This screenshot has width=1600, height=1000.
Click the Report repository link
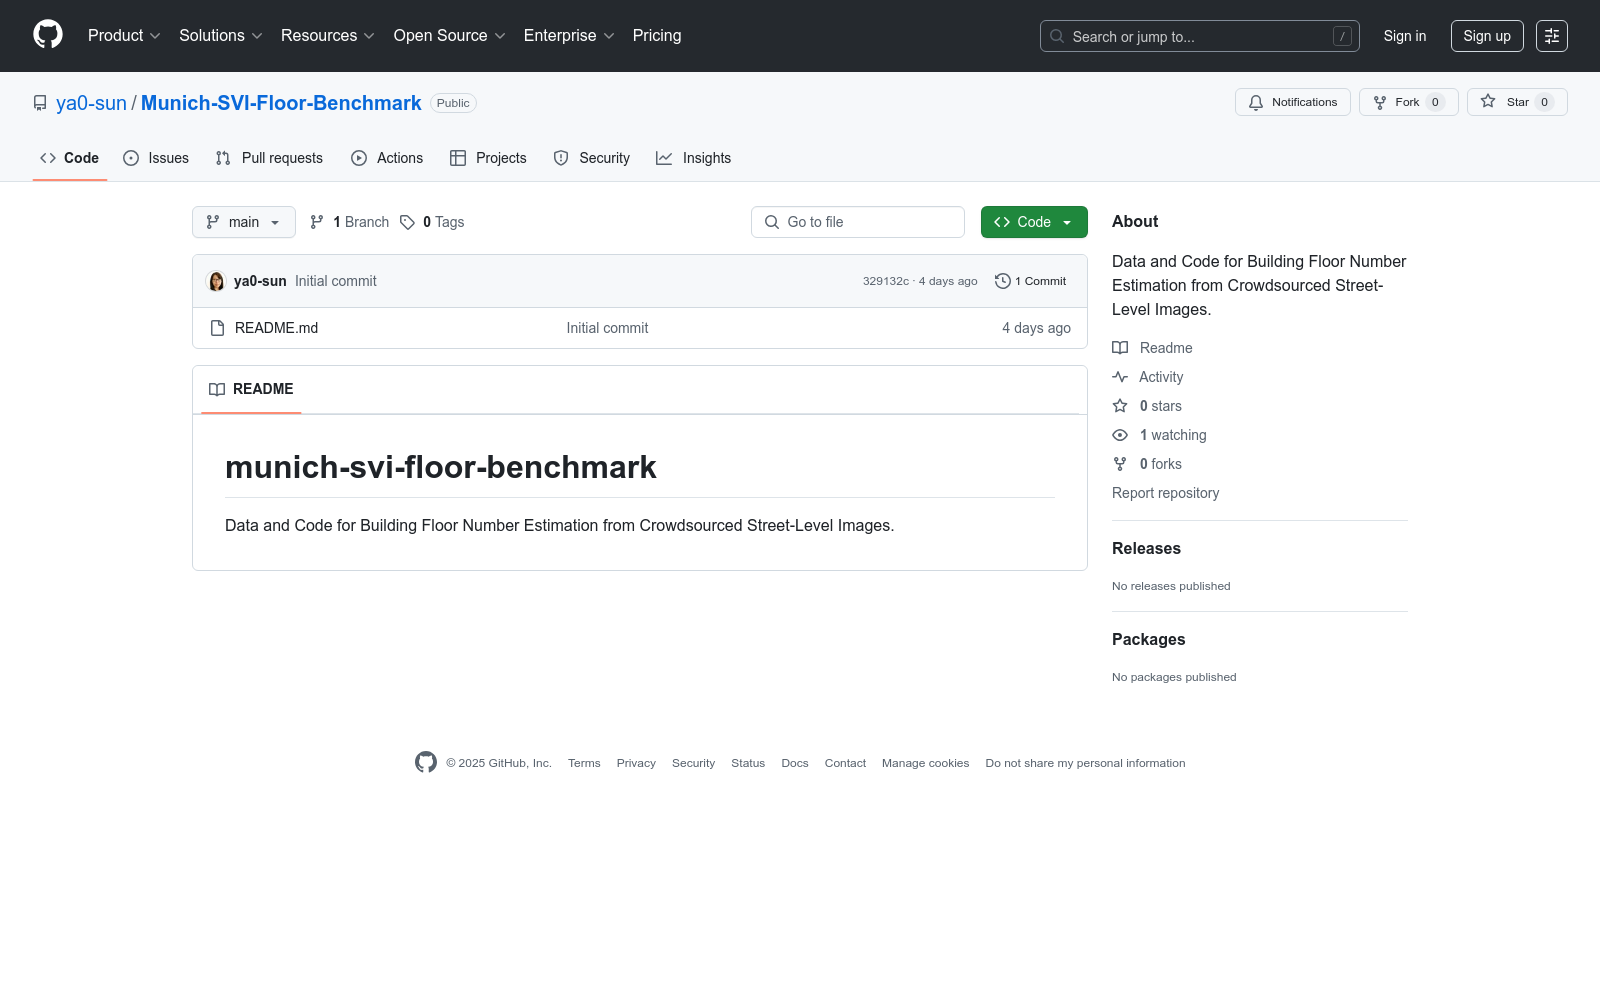pos(1166,493)
